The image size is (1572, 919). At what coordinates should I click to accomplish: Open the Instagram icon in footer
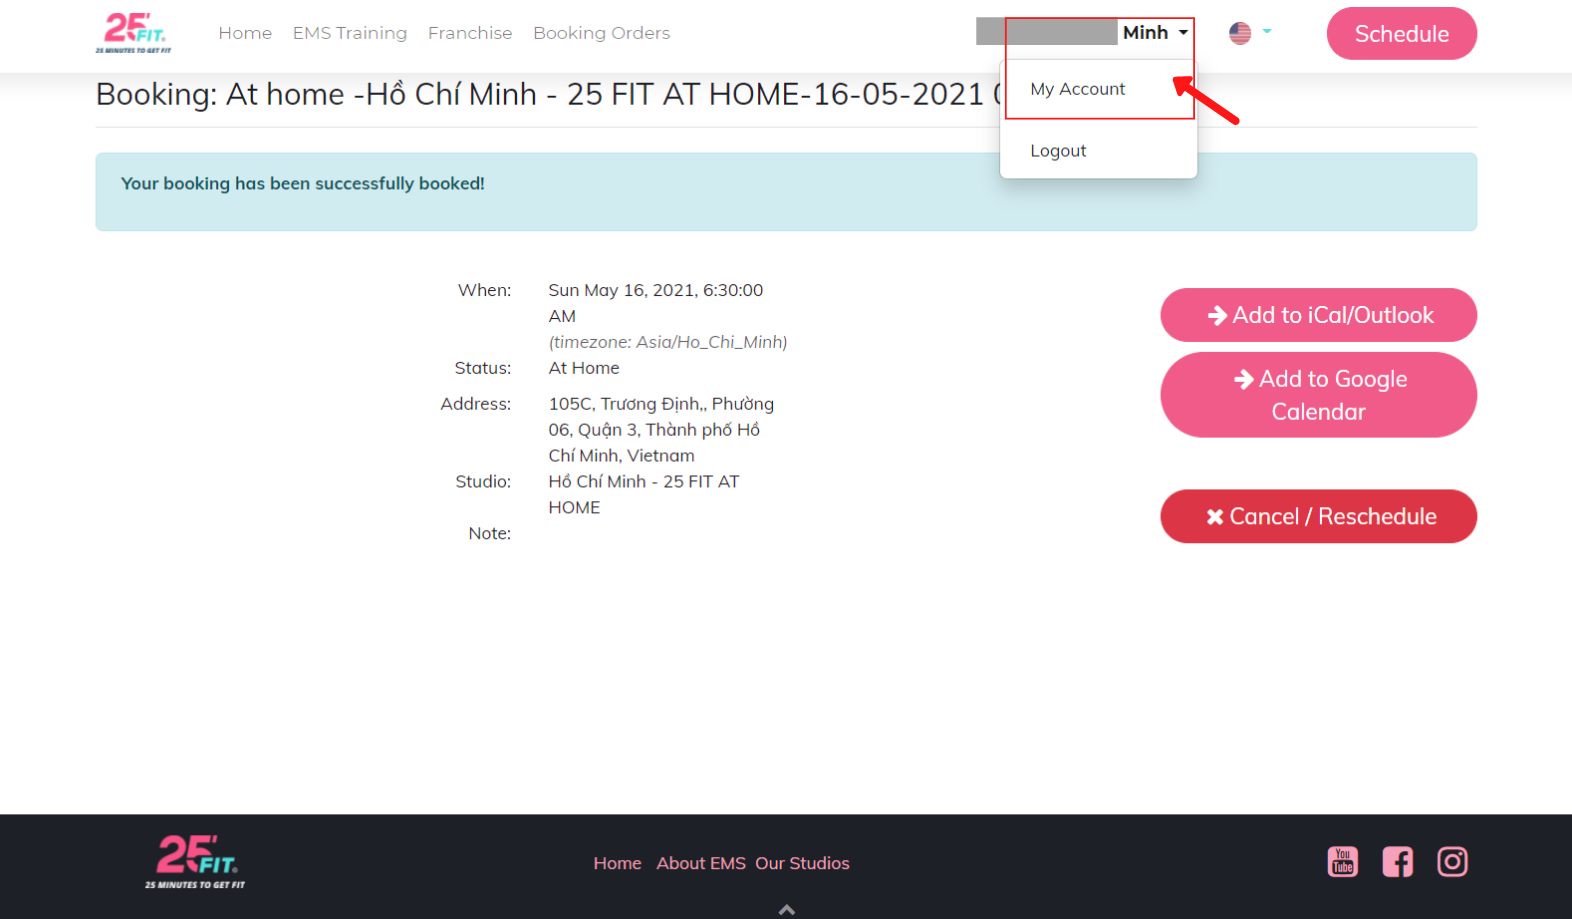coord(1452,861)
